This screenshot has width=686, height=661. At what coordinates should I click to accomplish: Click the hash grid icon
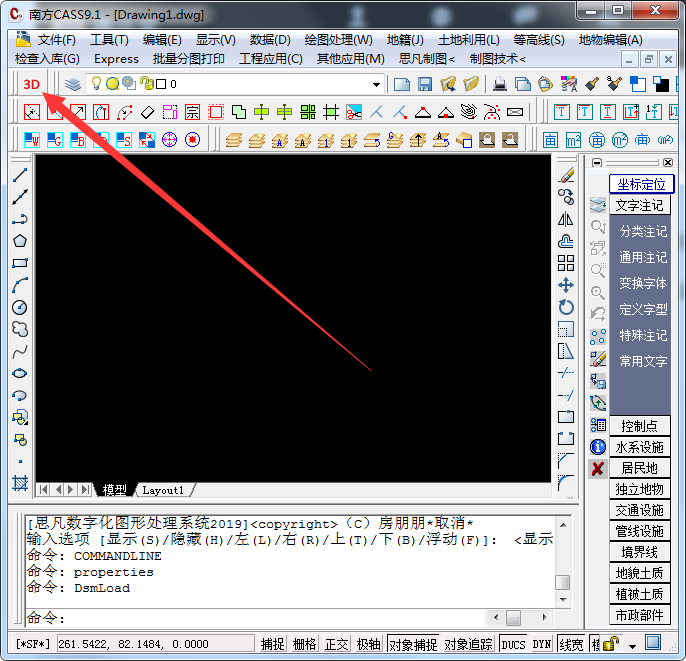point(331,112)
